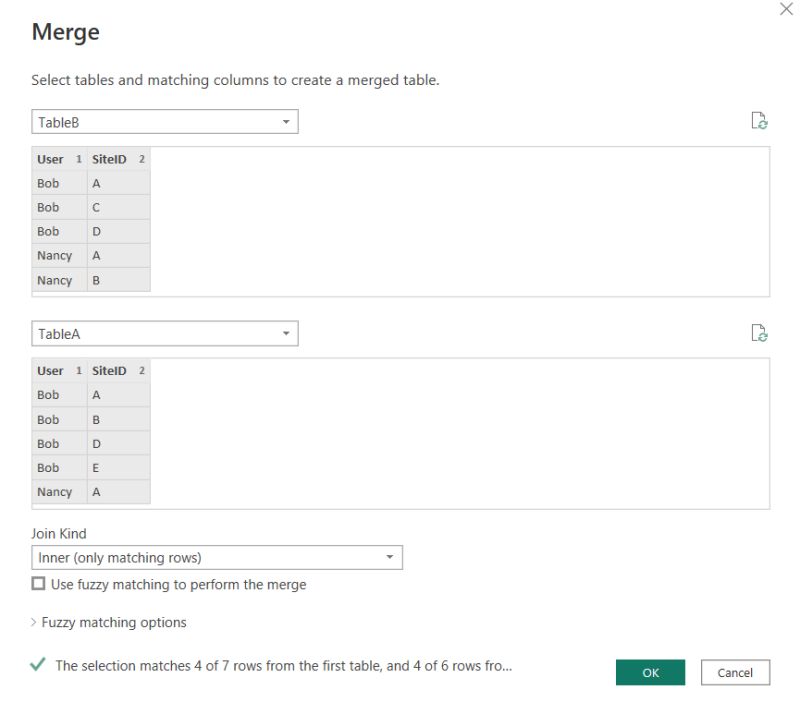The image size is (800, 714).
Task: Open the TableA table selector dropdown
Action: [288, 332]
